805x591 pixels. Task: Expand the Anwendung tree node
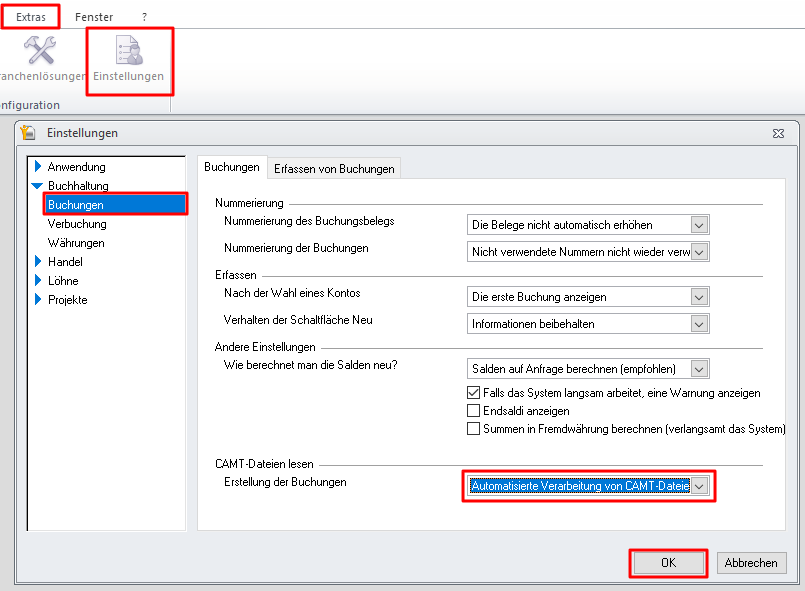38,167
